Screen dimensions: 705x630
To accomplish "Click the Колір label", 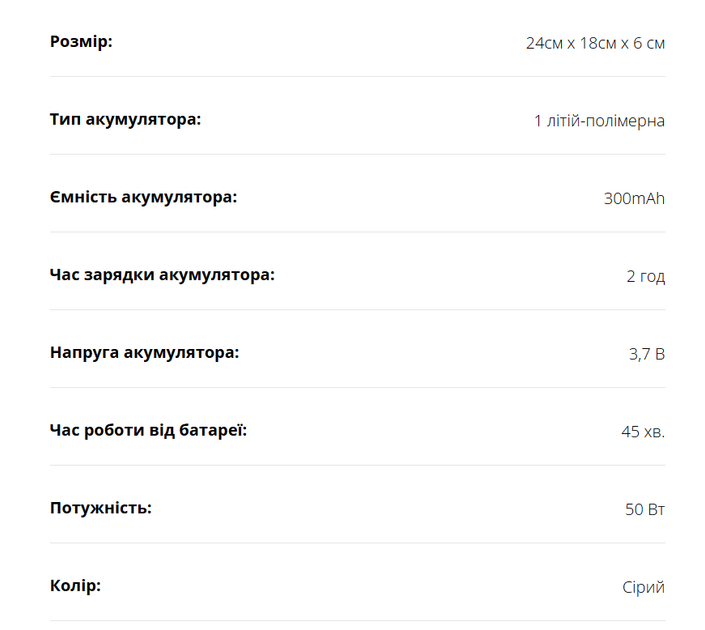I will pyautogui.click(x=76, y=586).
